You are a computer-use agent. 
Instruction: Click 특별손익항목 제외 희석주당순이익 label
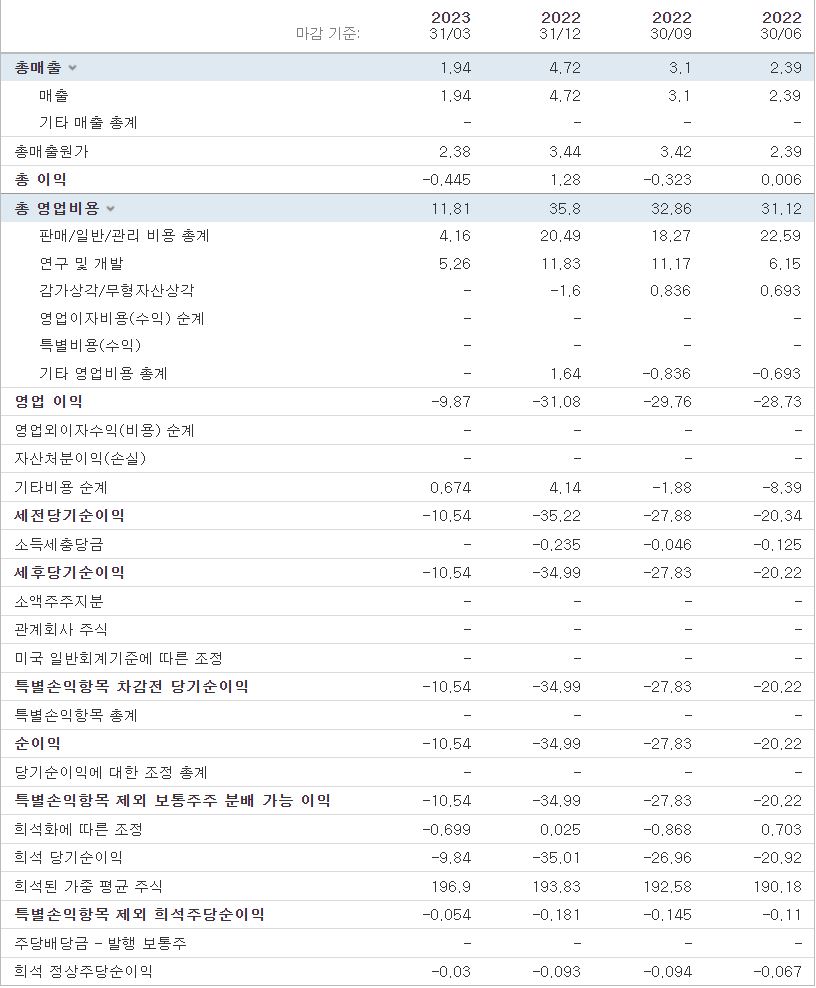pyautogui.click(x=139, y=914)
